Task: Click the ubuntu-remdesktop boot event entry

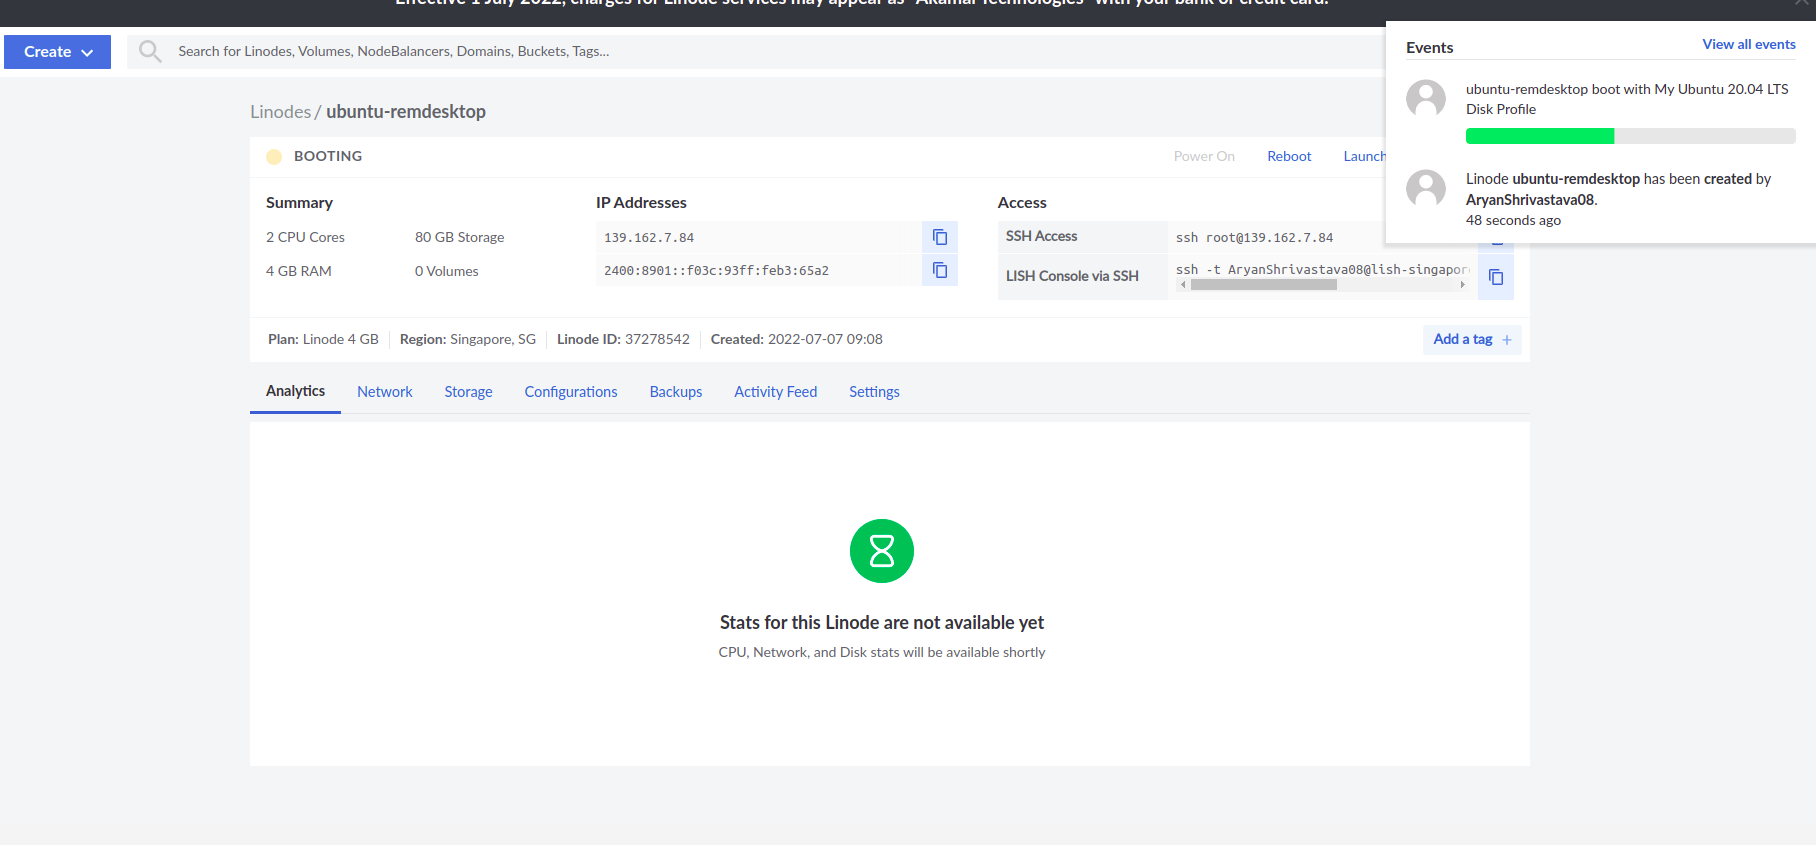Action: pyautogui.click(x=1600, y=112)
